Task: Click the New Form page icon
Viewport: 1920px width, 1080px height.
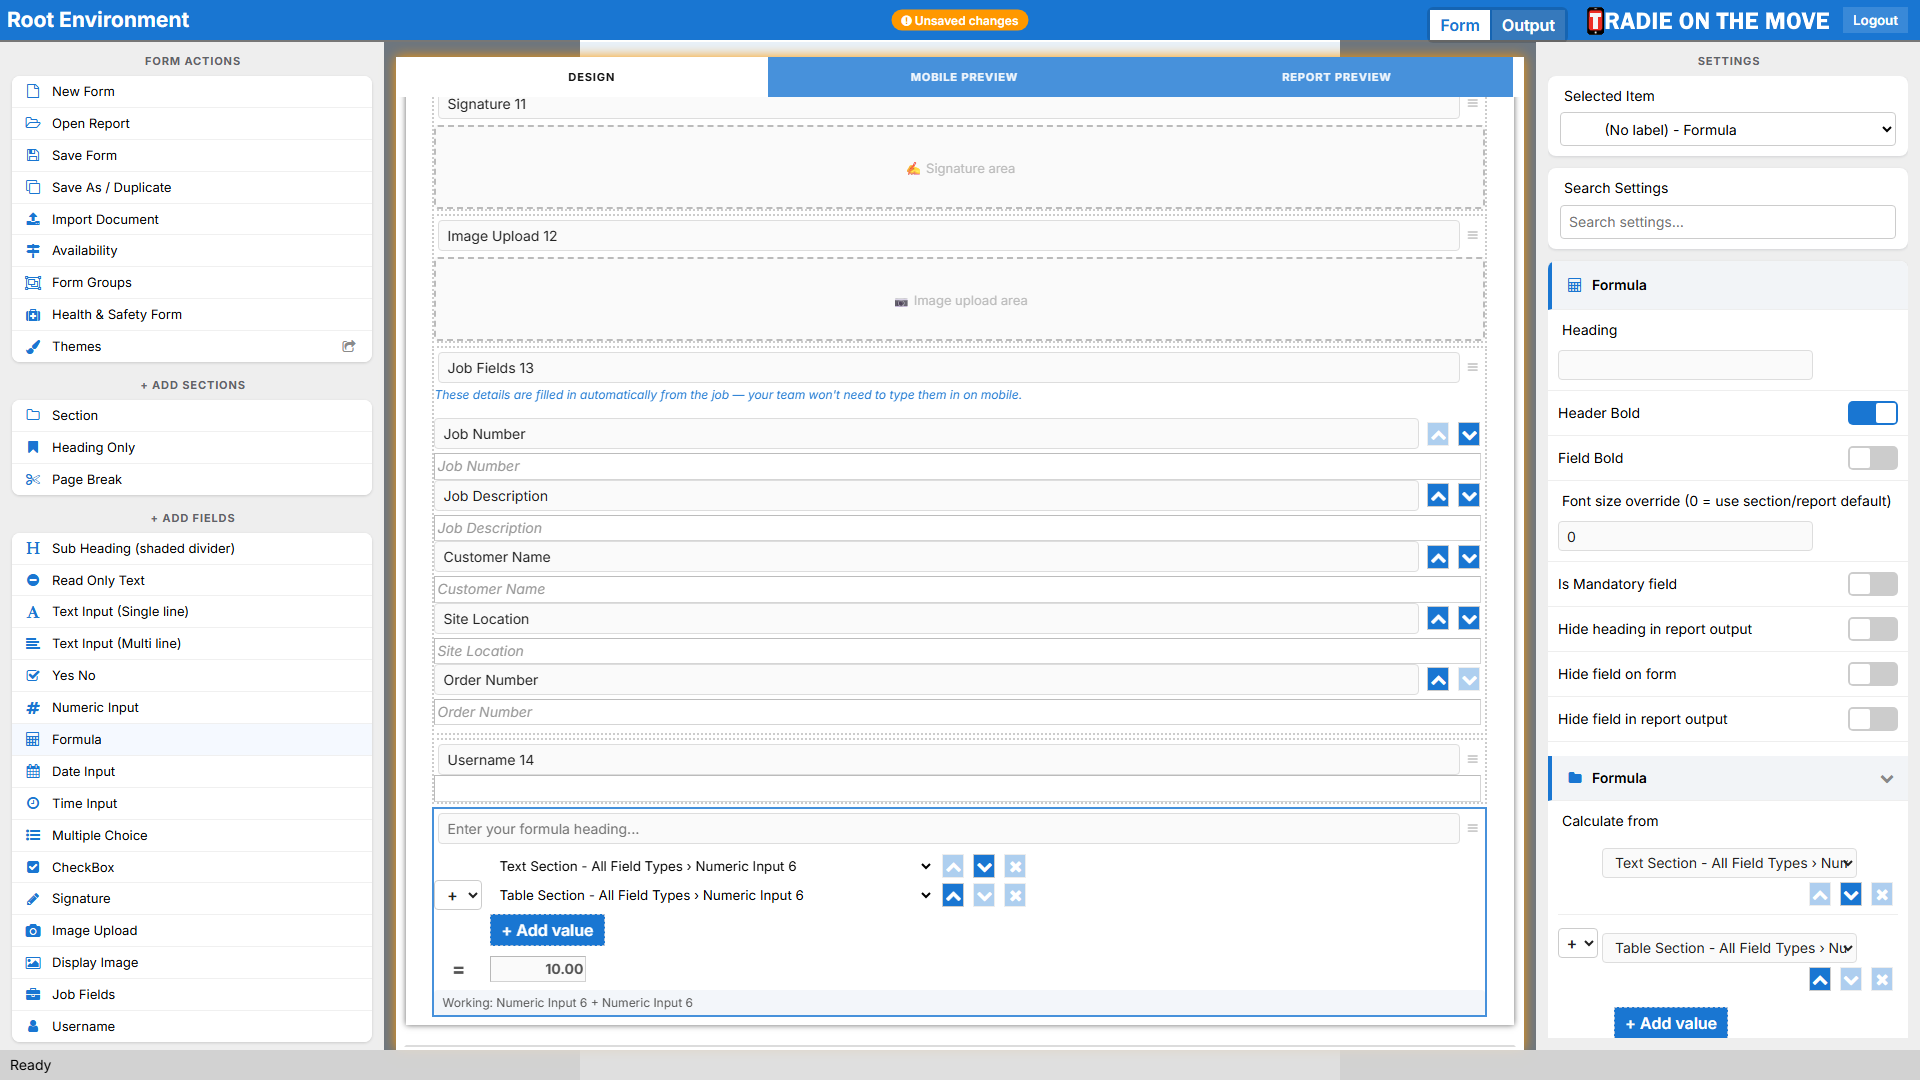Action: pyautogui.click(x=33, y=91)
